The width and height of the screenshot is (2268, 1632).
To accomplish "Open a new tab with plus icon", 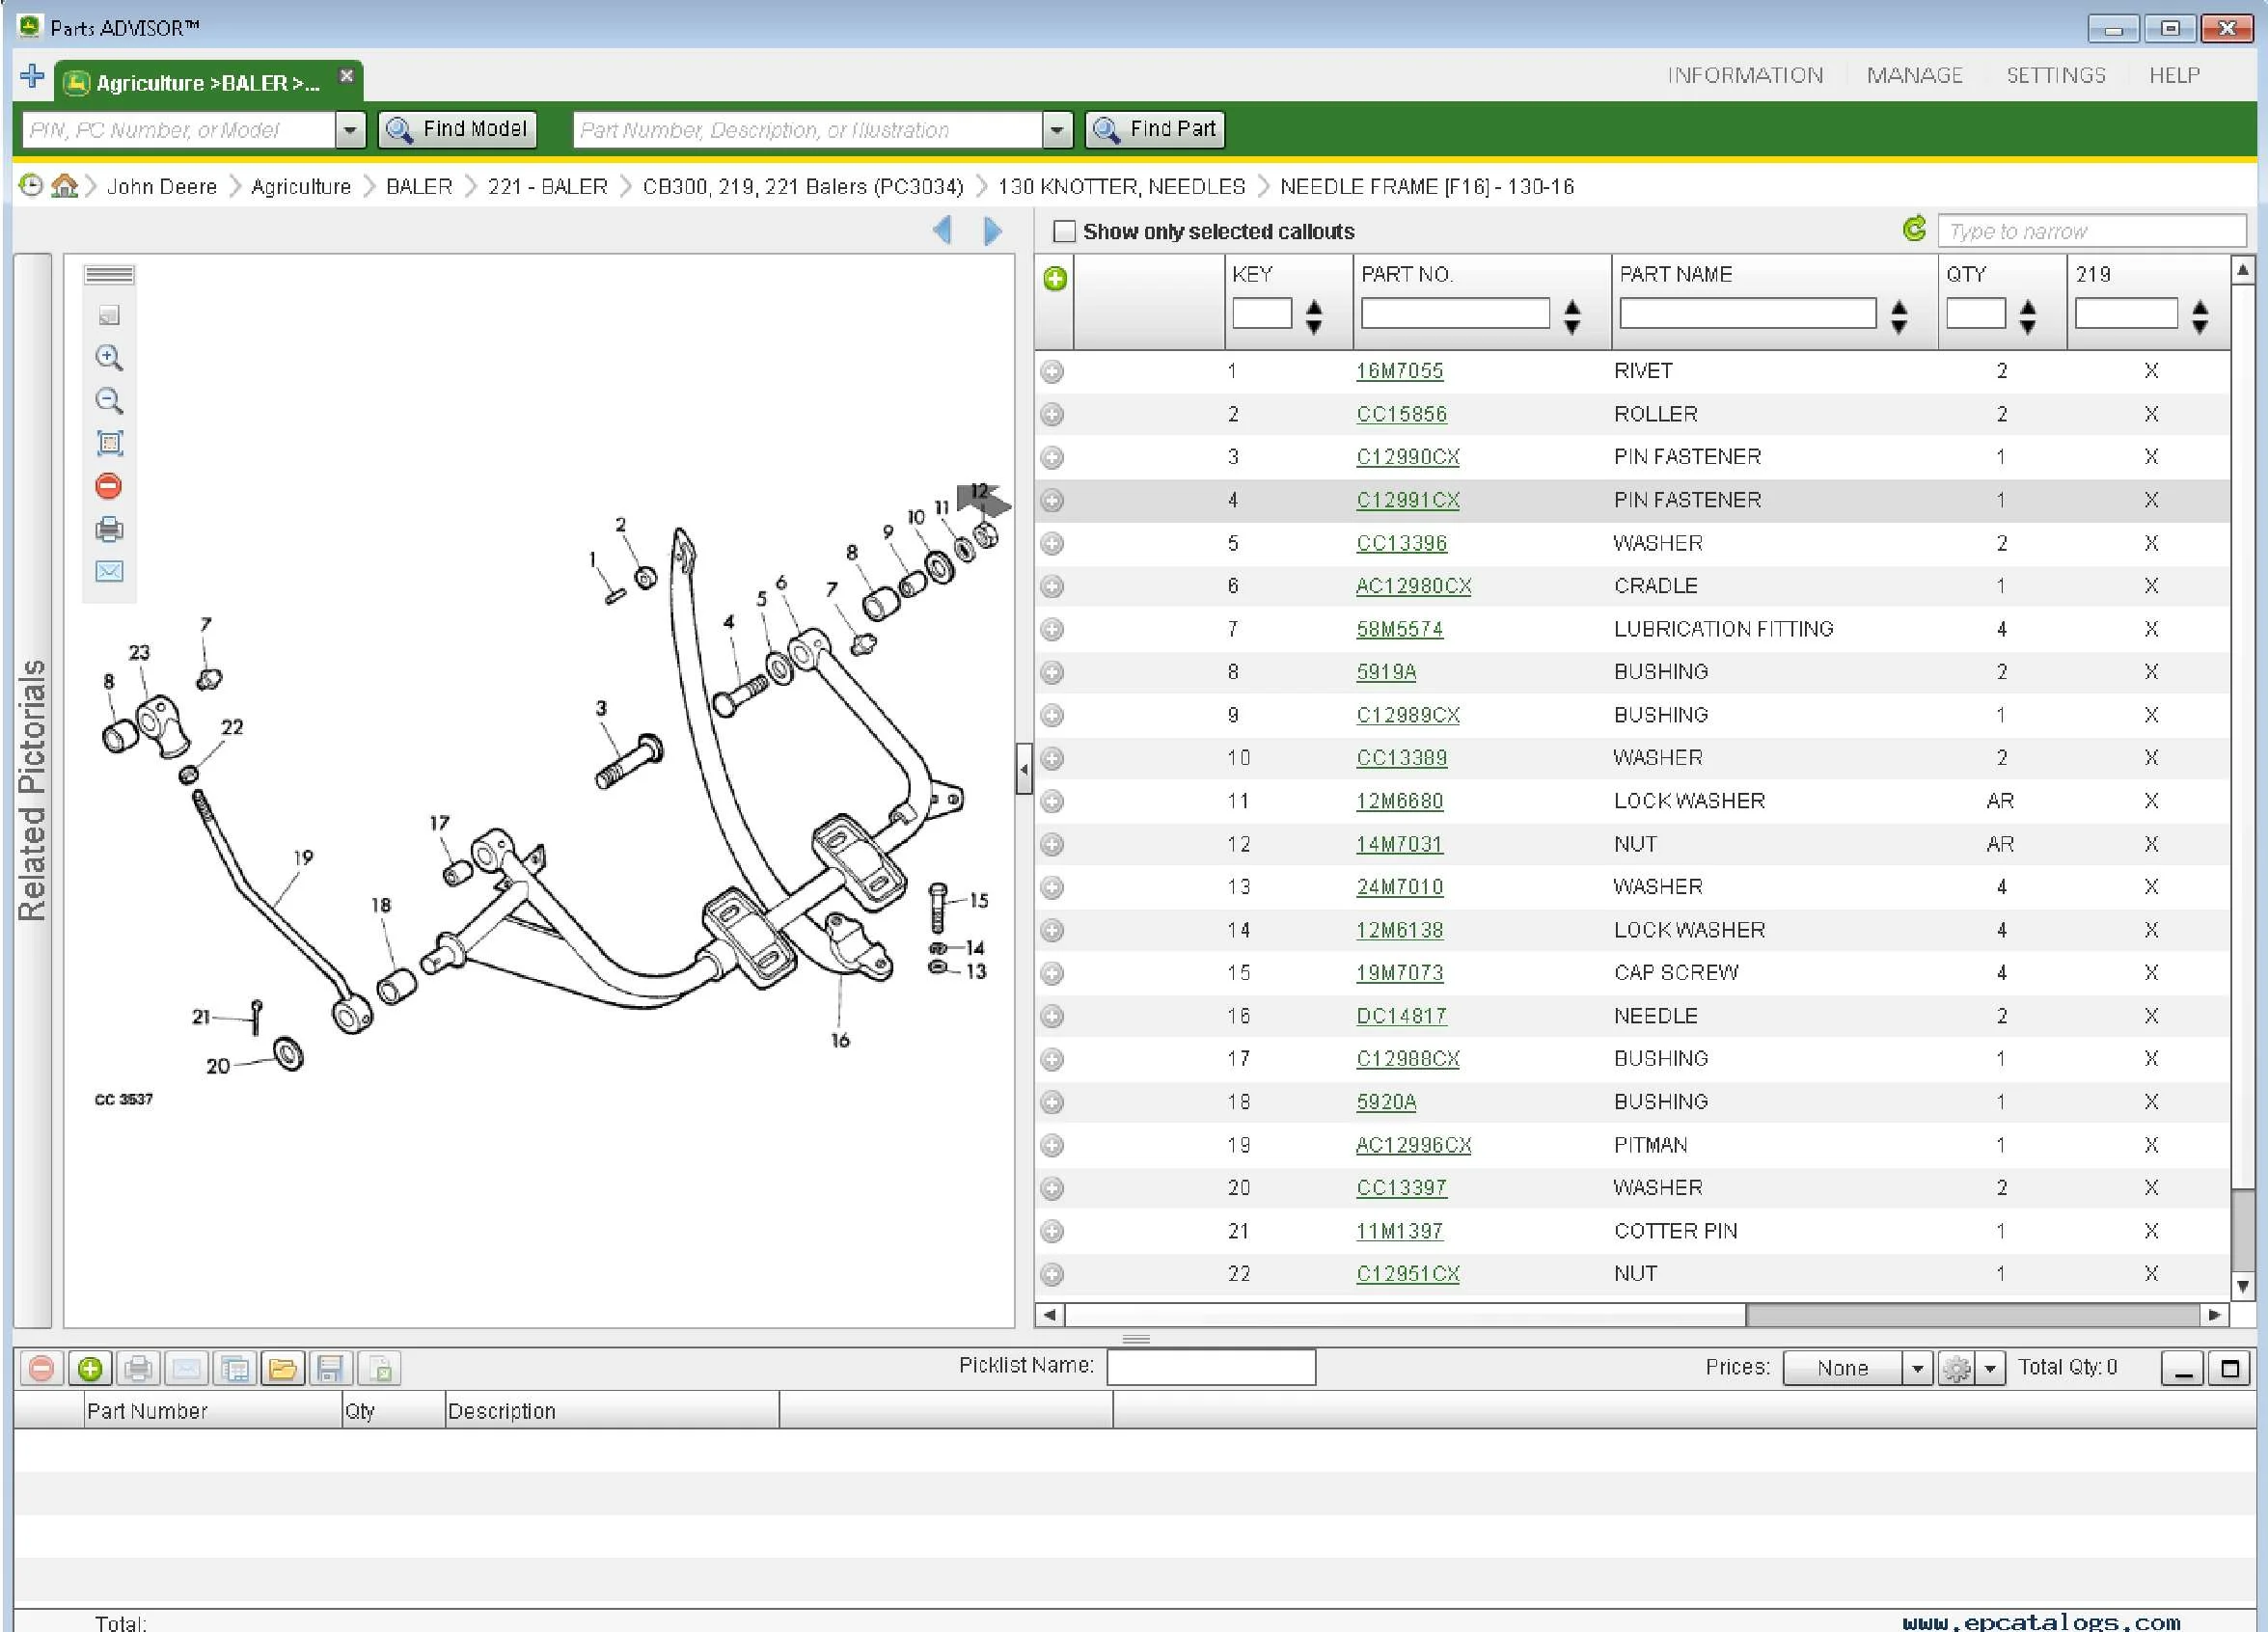I will click(32, 76).
